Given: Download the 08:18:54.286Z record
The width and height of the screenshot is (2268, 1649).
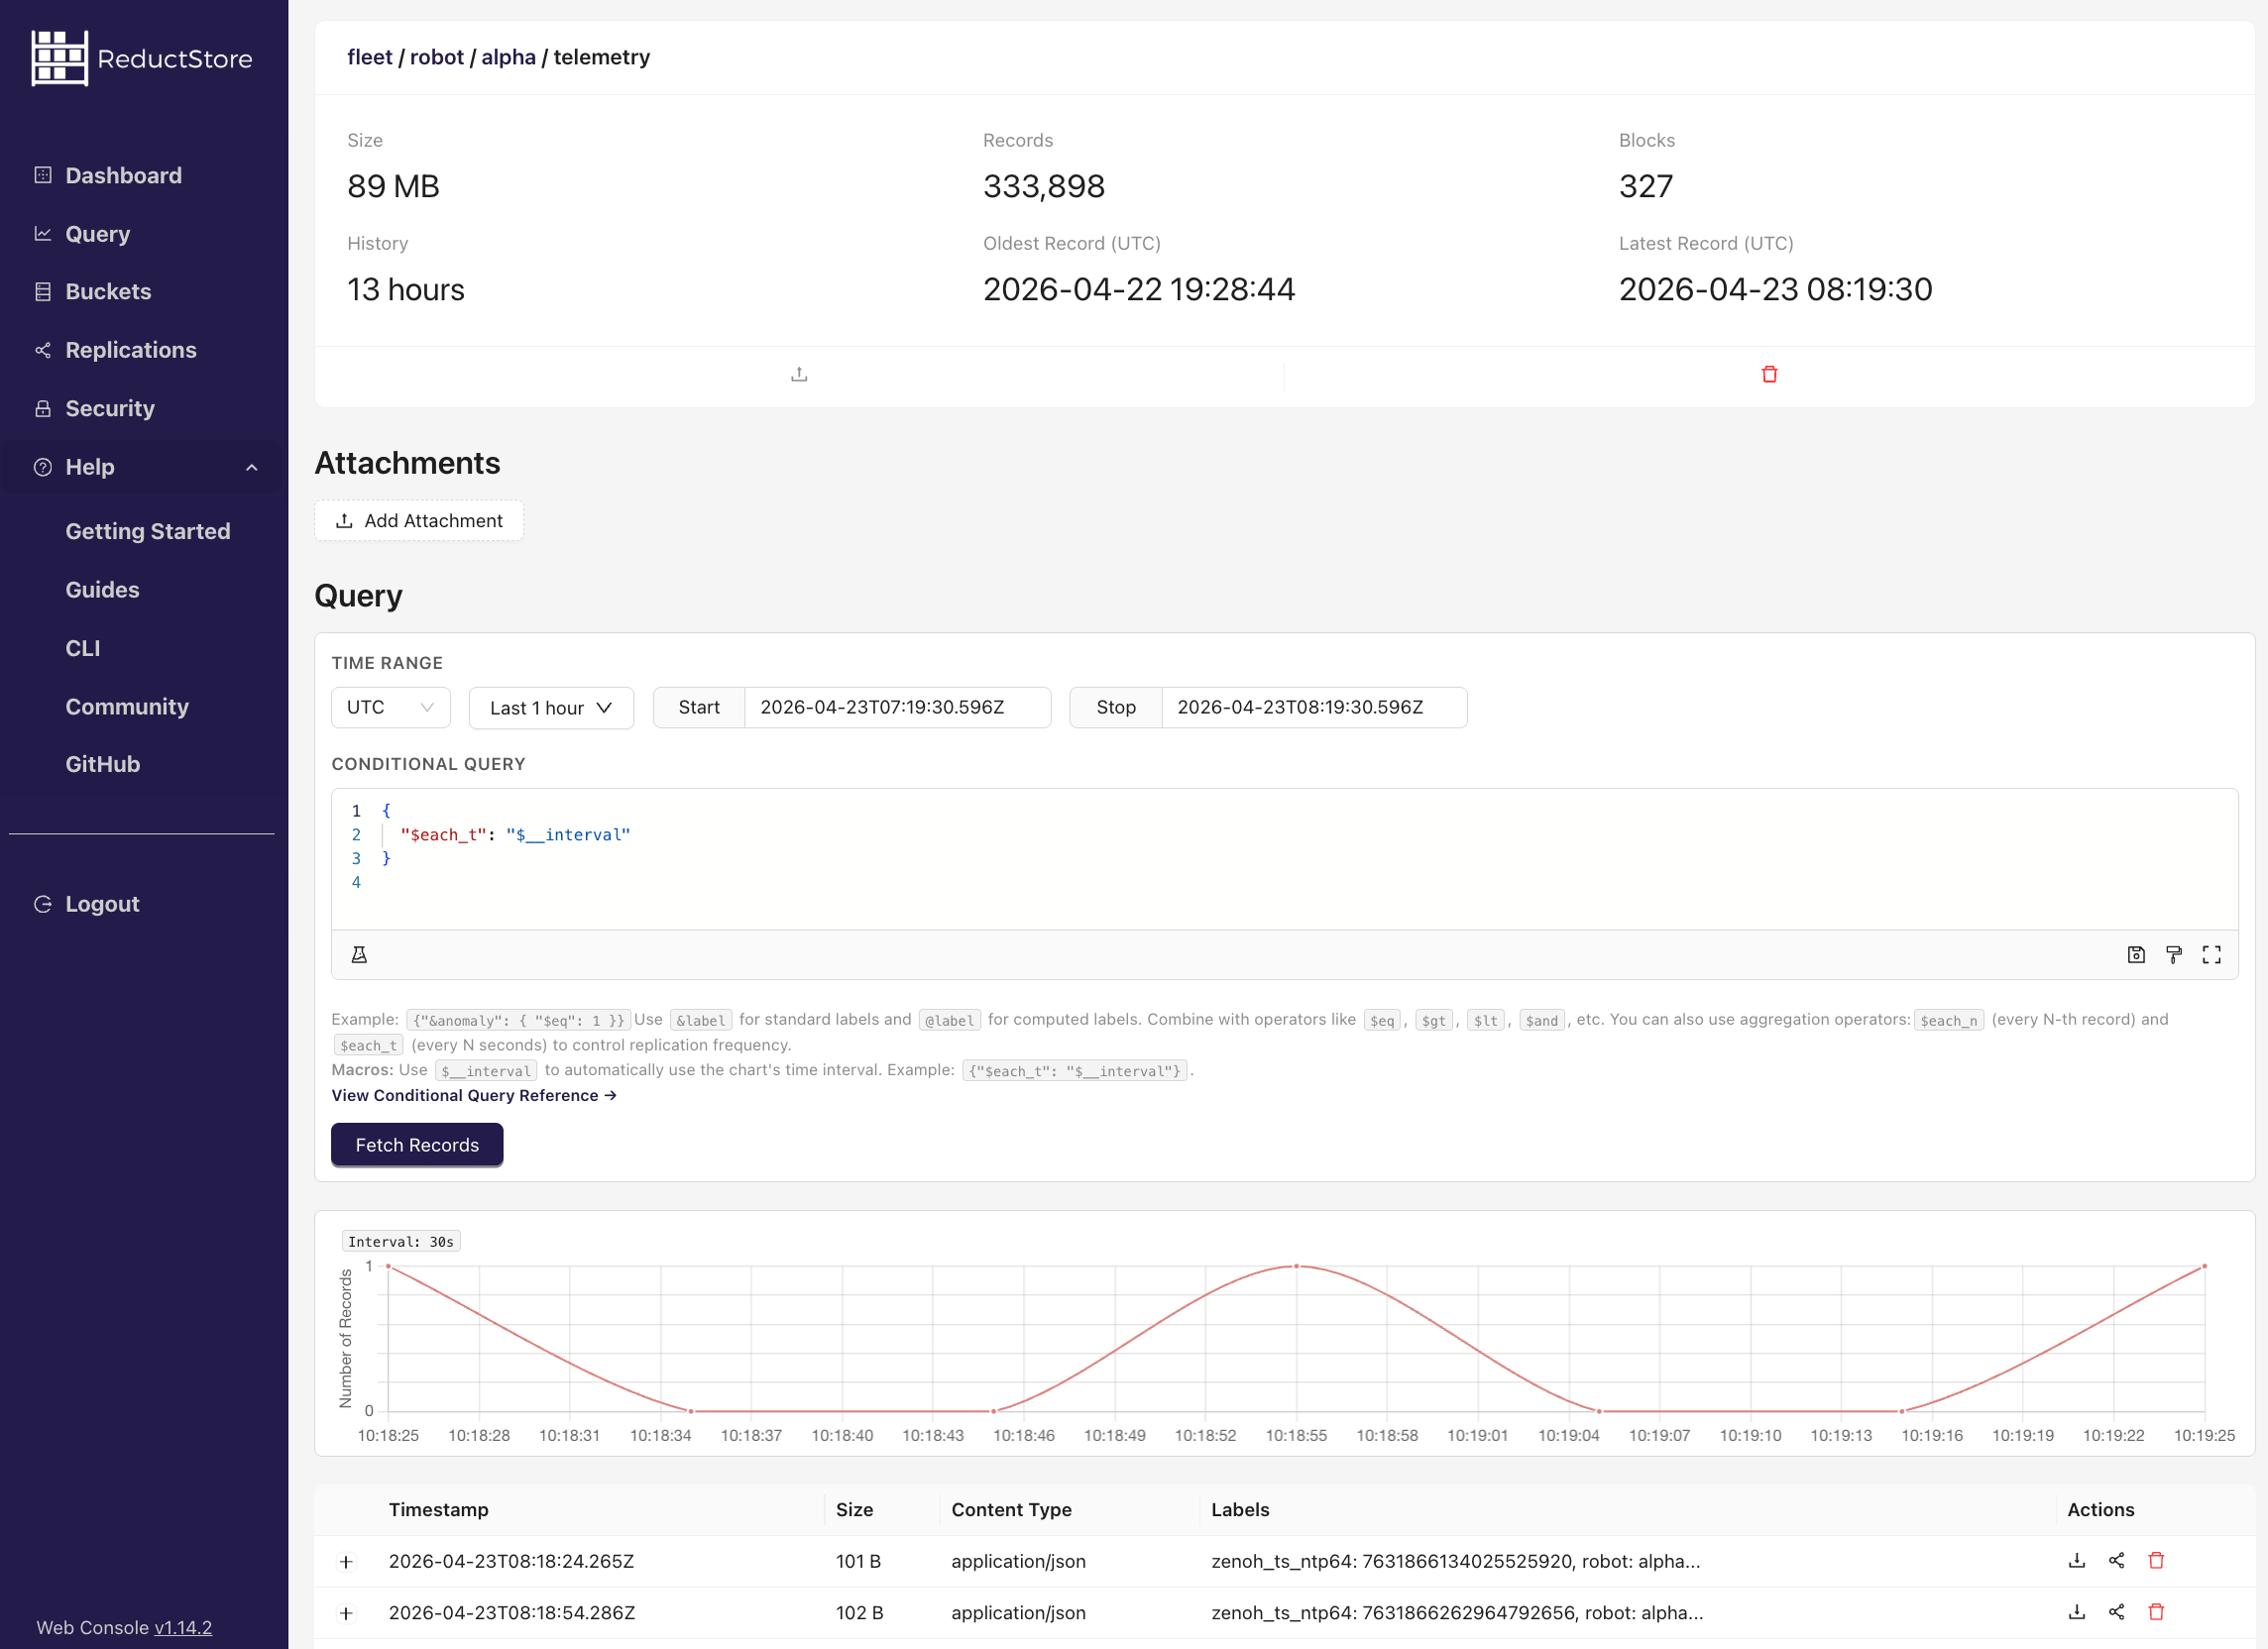Looking at the screenshot, I should click(x=2077, y=1613).
